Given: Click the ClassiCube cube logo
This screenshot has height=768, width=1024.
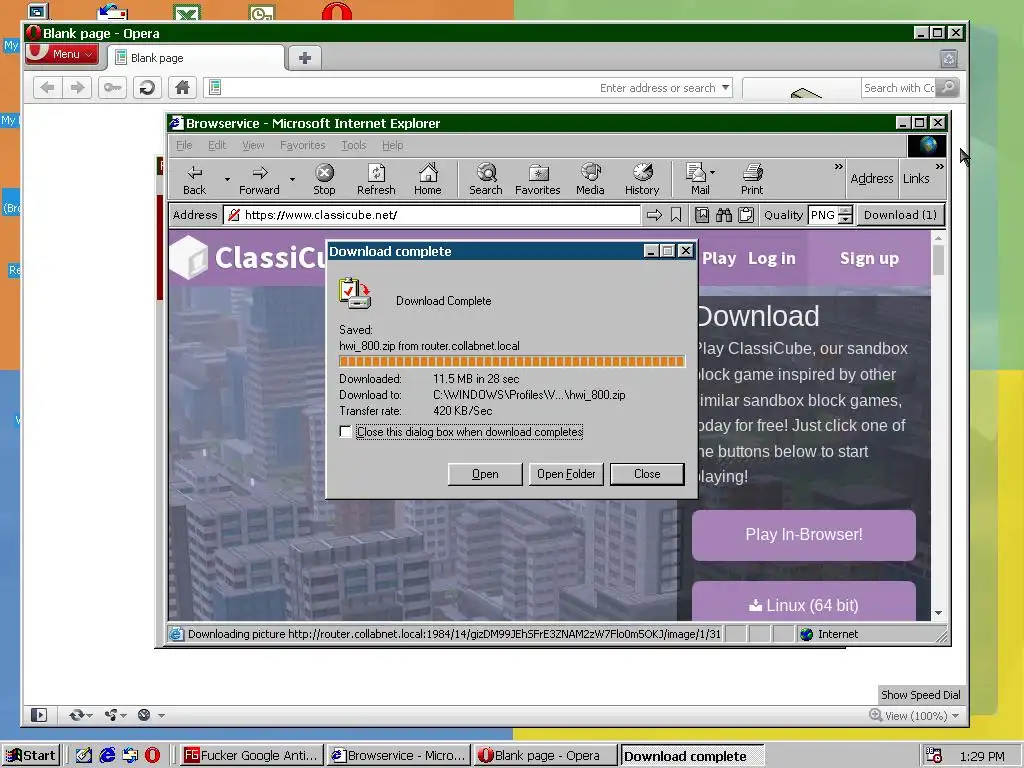Looking at the screenshot, I should (188, 257).
